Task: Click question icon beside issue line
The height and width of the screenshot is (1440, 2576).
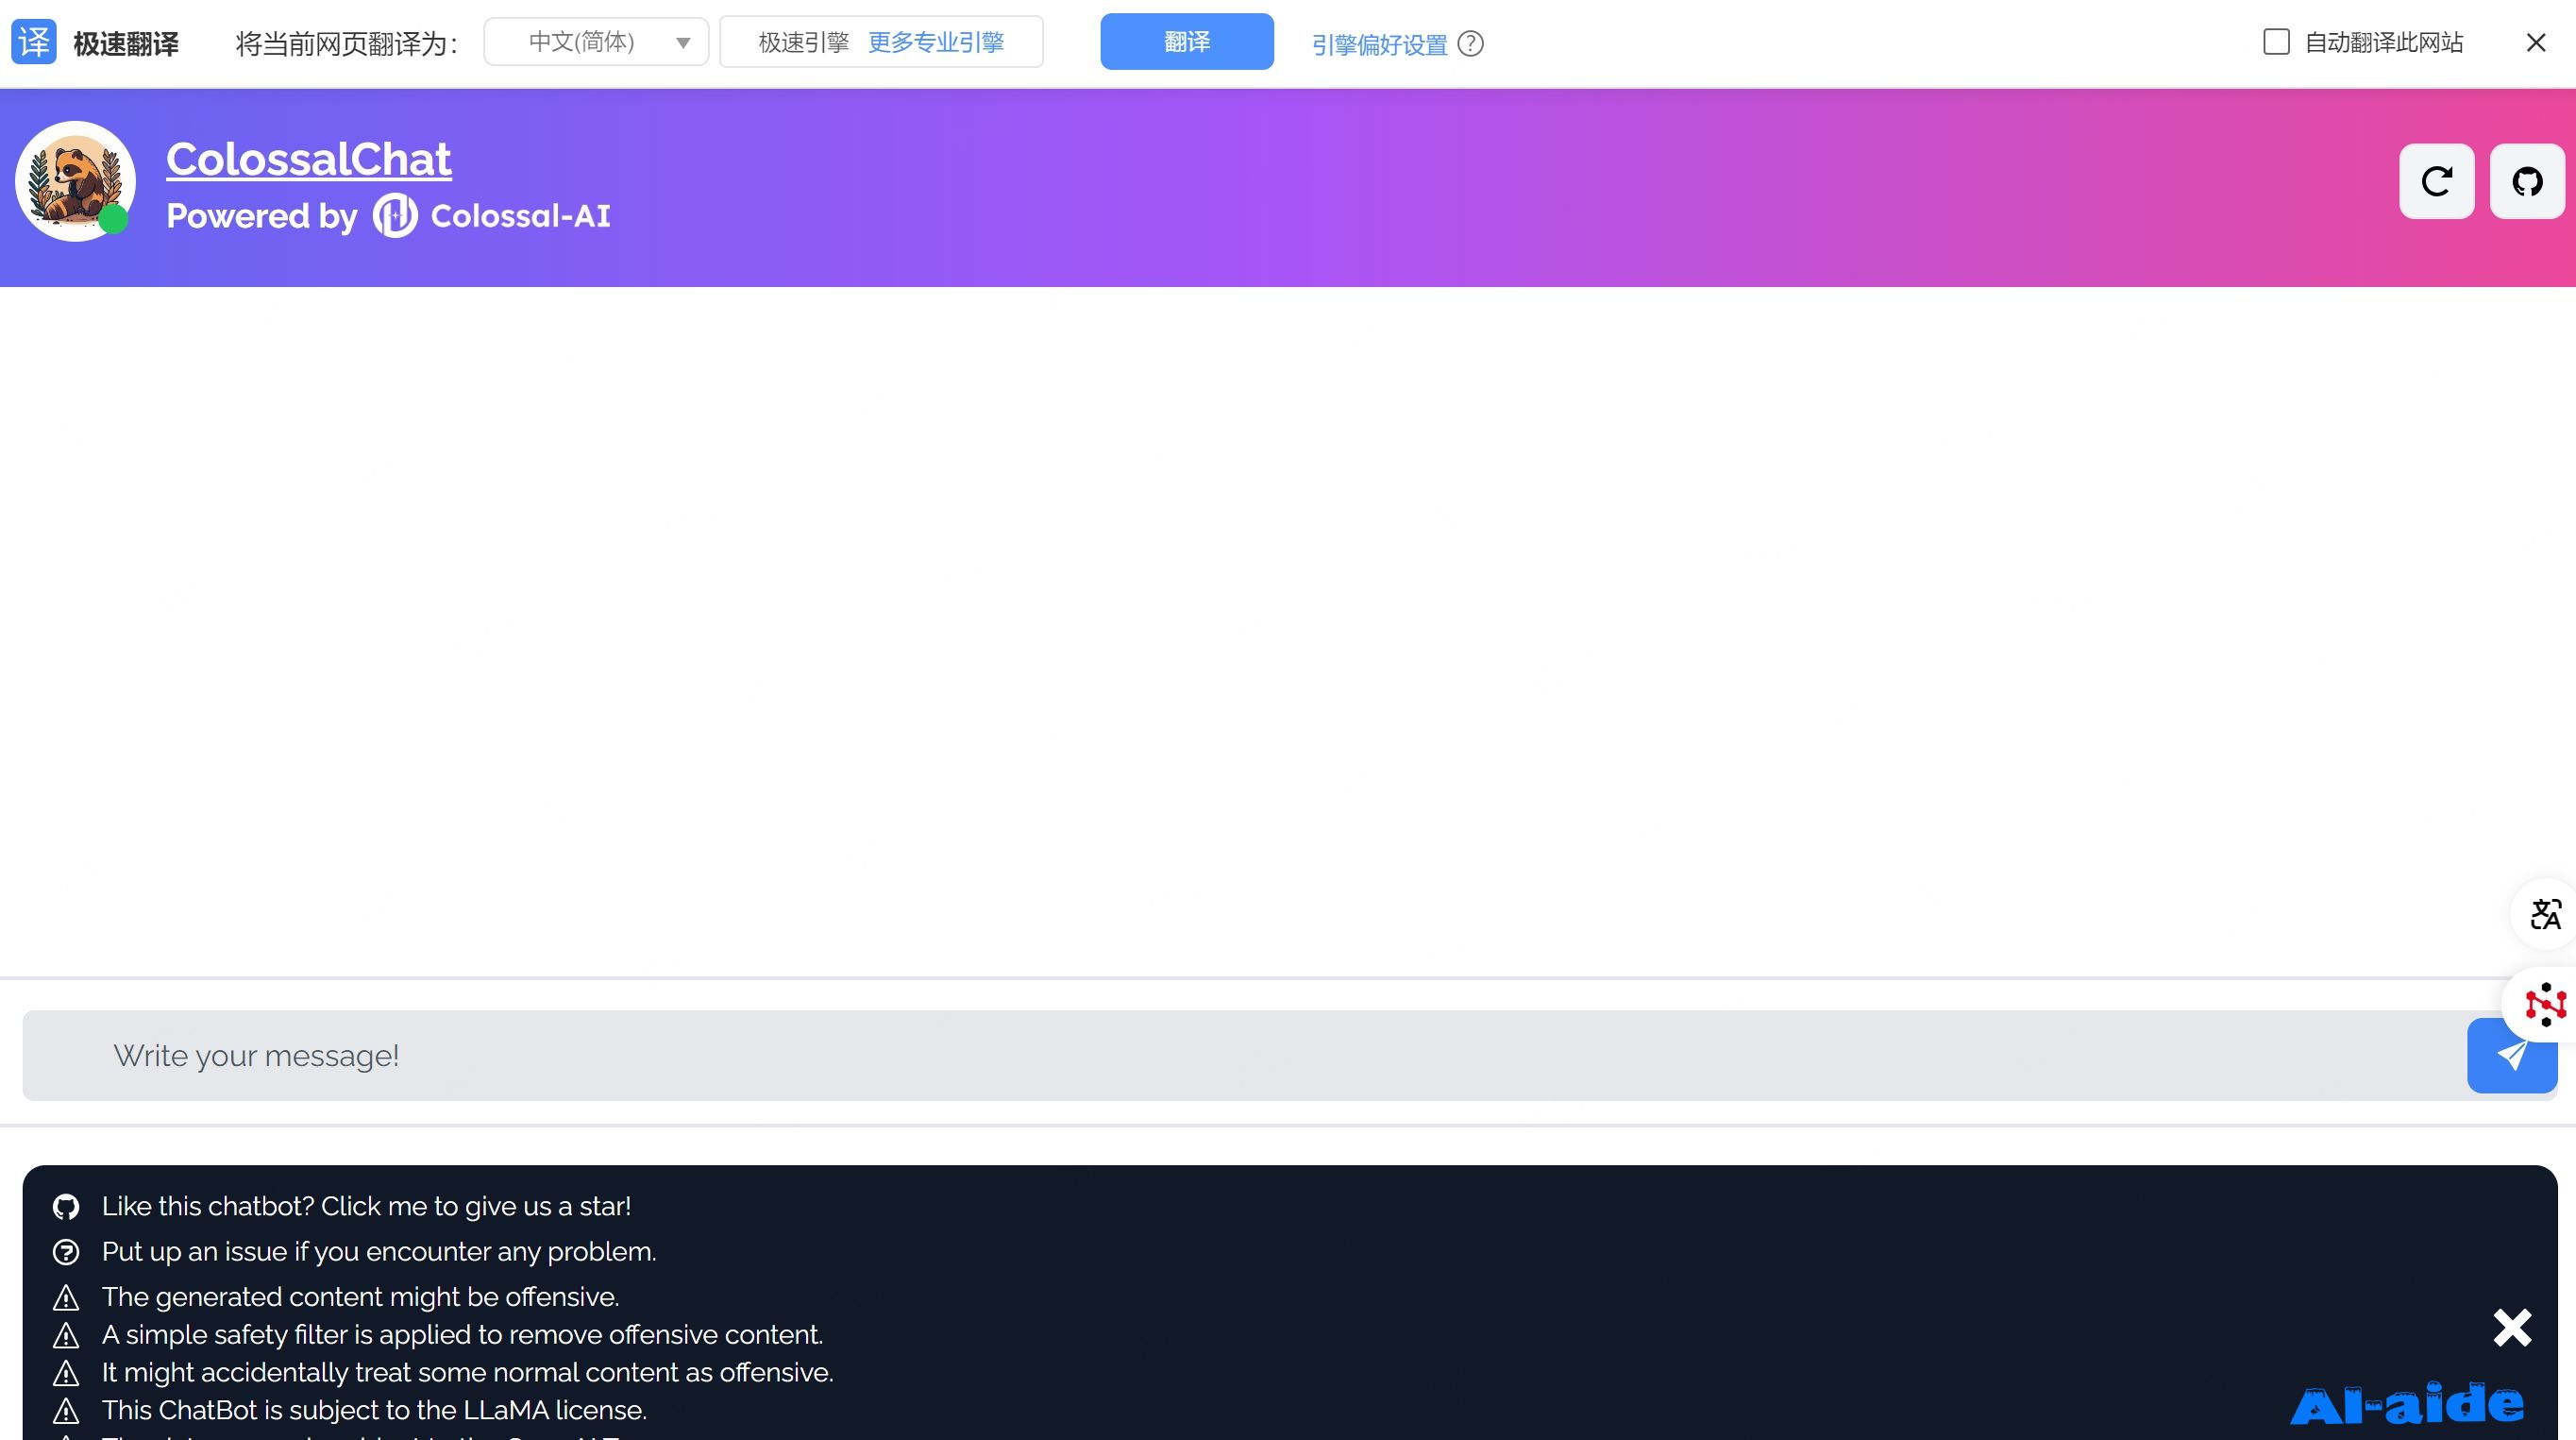Action: [66, 1252]
